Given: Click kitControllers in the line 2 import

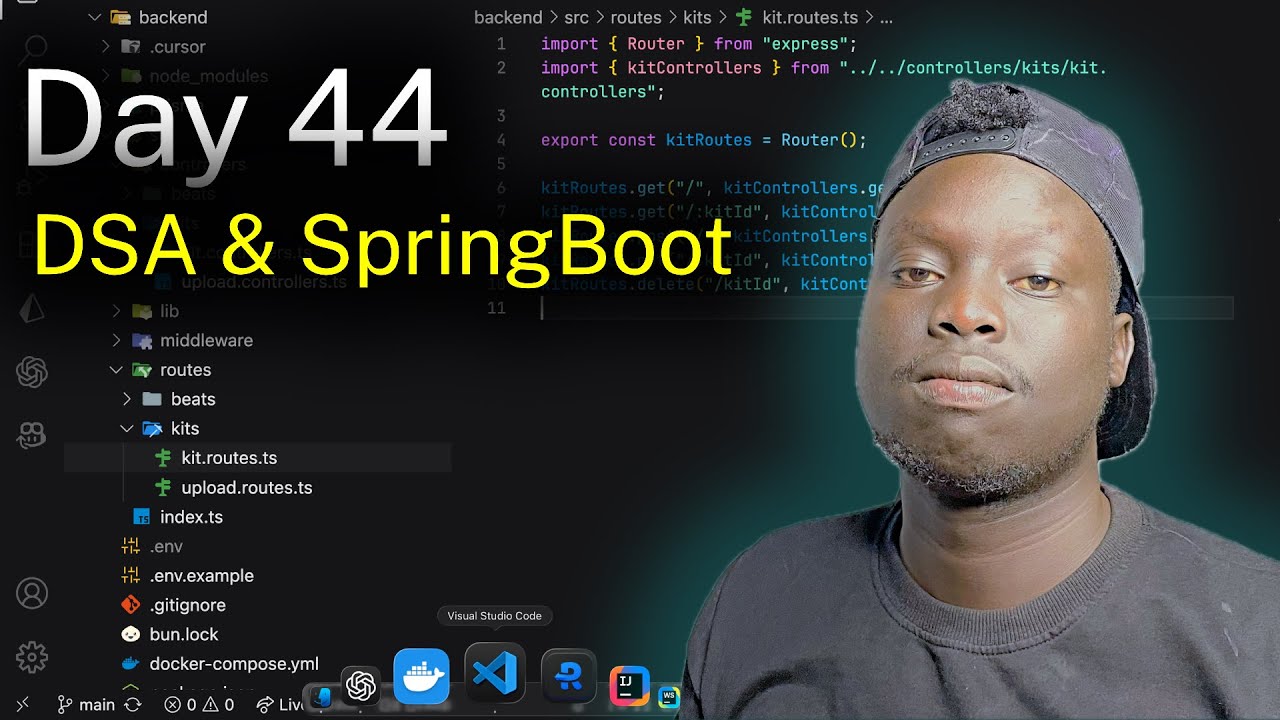Looking at the screenshot, I should pos(694,68).
